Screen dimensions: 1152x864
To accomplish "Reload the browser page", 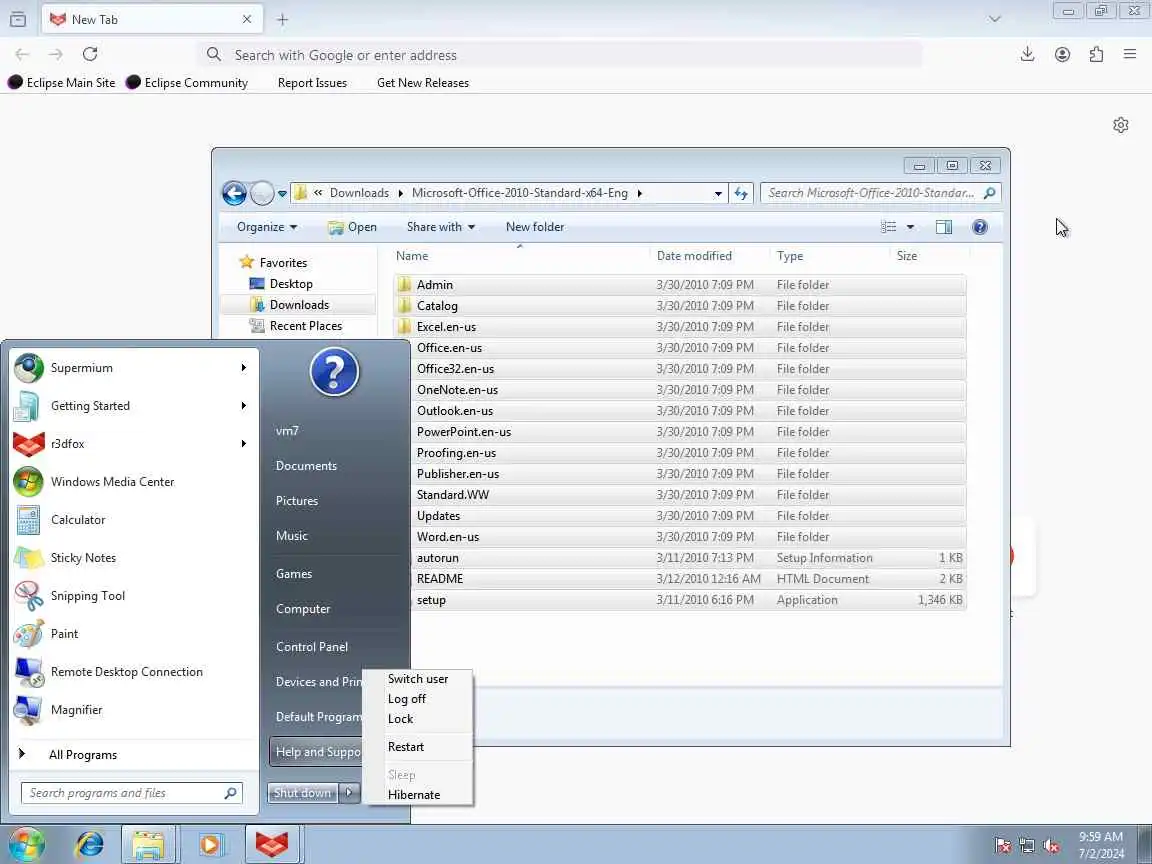I will click(90, 54).
